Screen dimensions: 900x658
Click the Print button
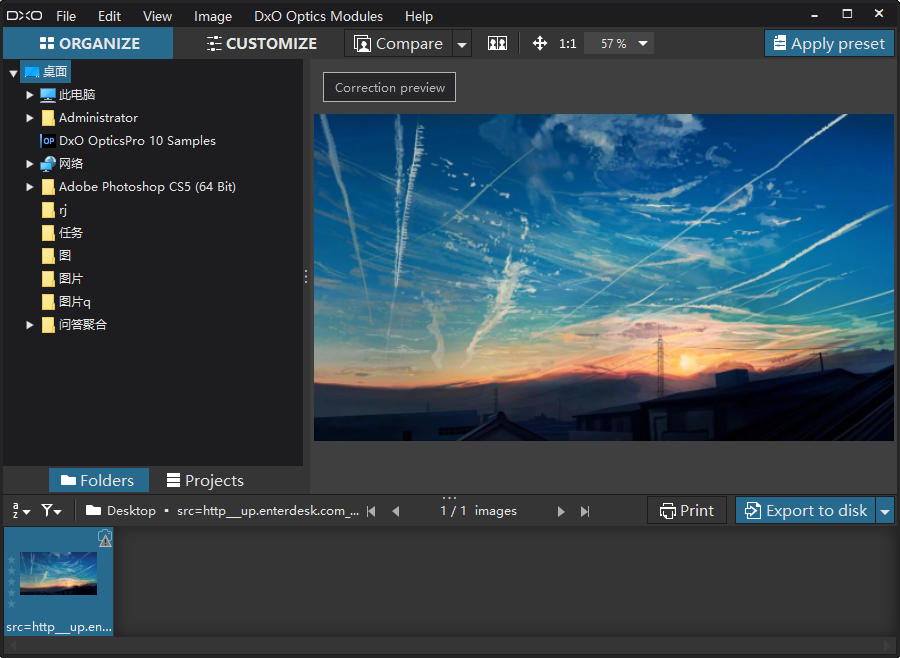687,510
